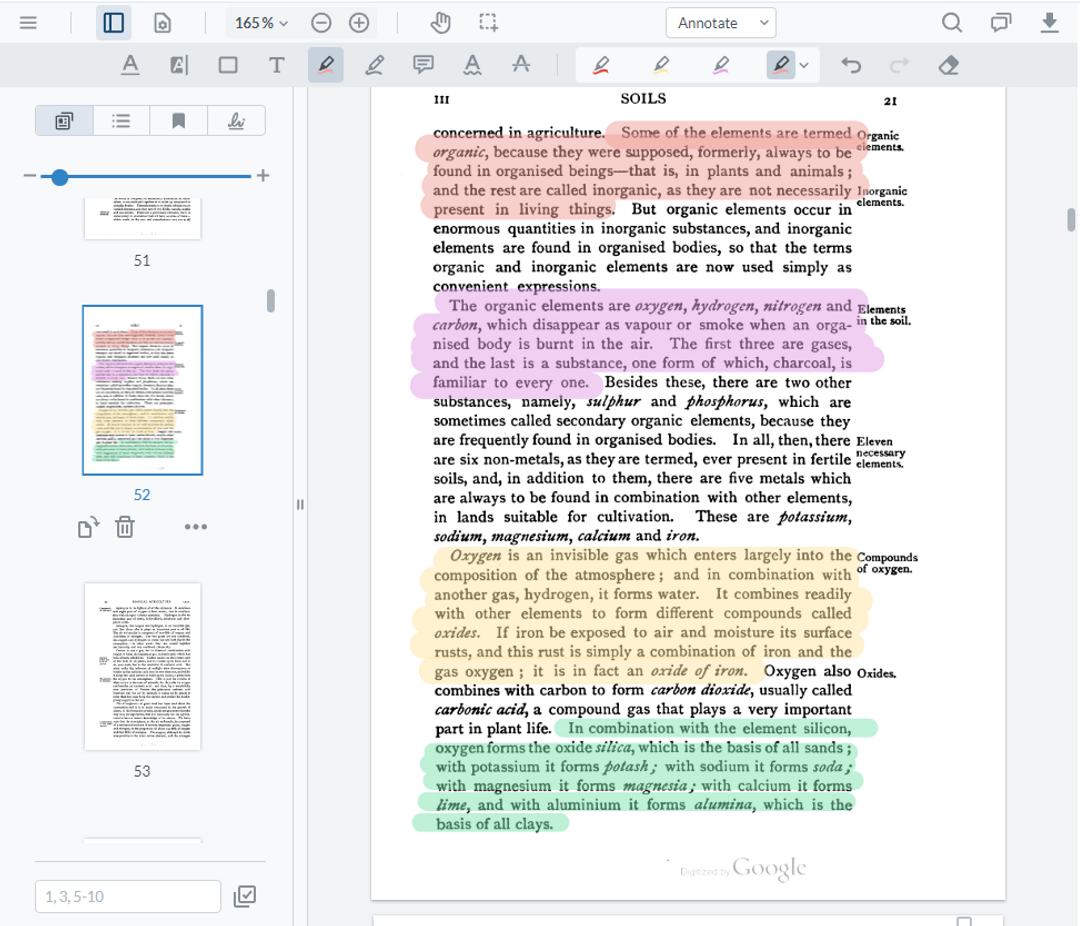Open document search
This screenshot has width=1080, height=926.
(951, 22)
